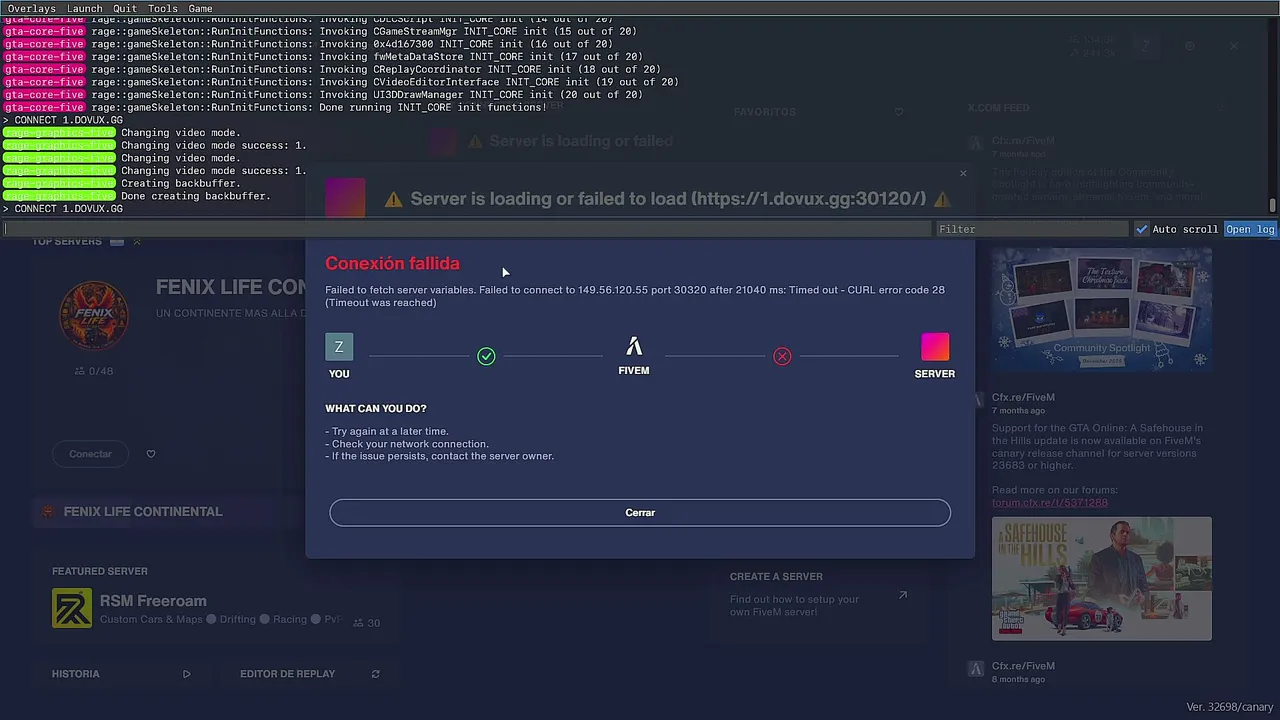Open the Safehouse in the Hills image
Screen dimensions: 1280x720
[1101, 578]
